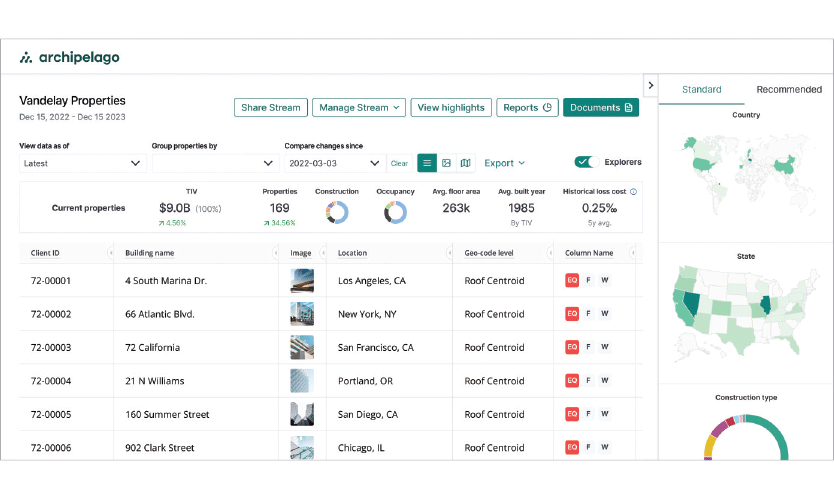Clear the compare changes date
This screenshot has height=500, width=834.
tap(399, 163)
